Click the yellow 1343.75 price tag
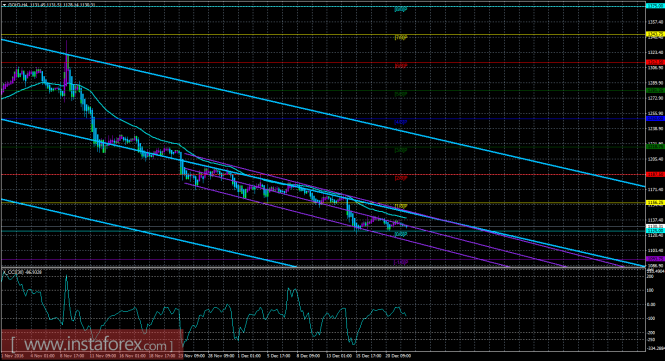Viewport: 665px width, 361px height. pos(654,34)
